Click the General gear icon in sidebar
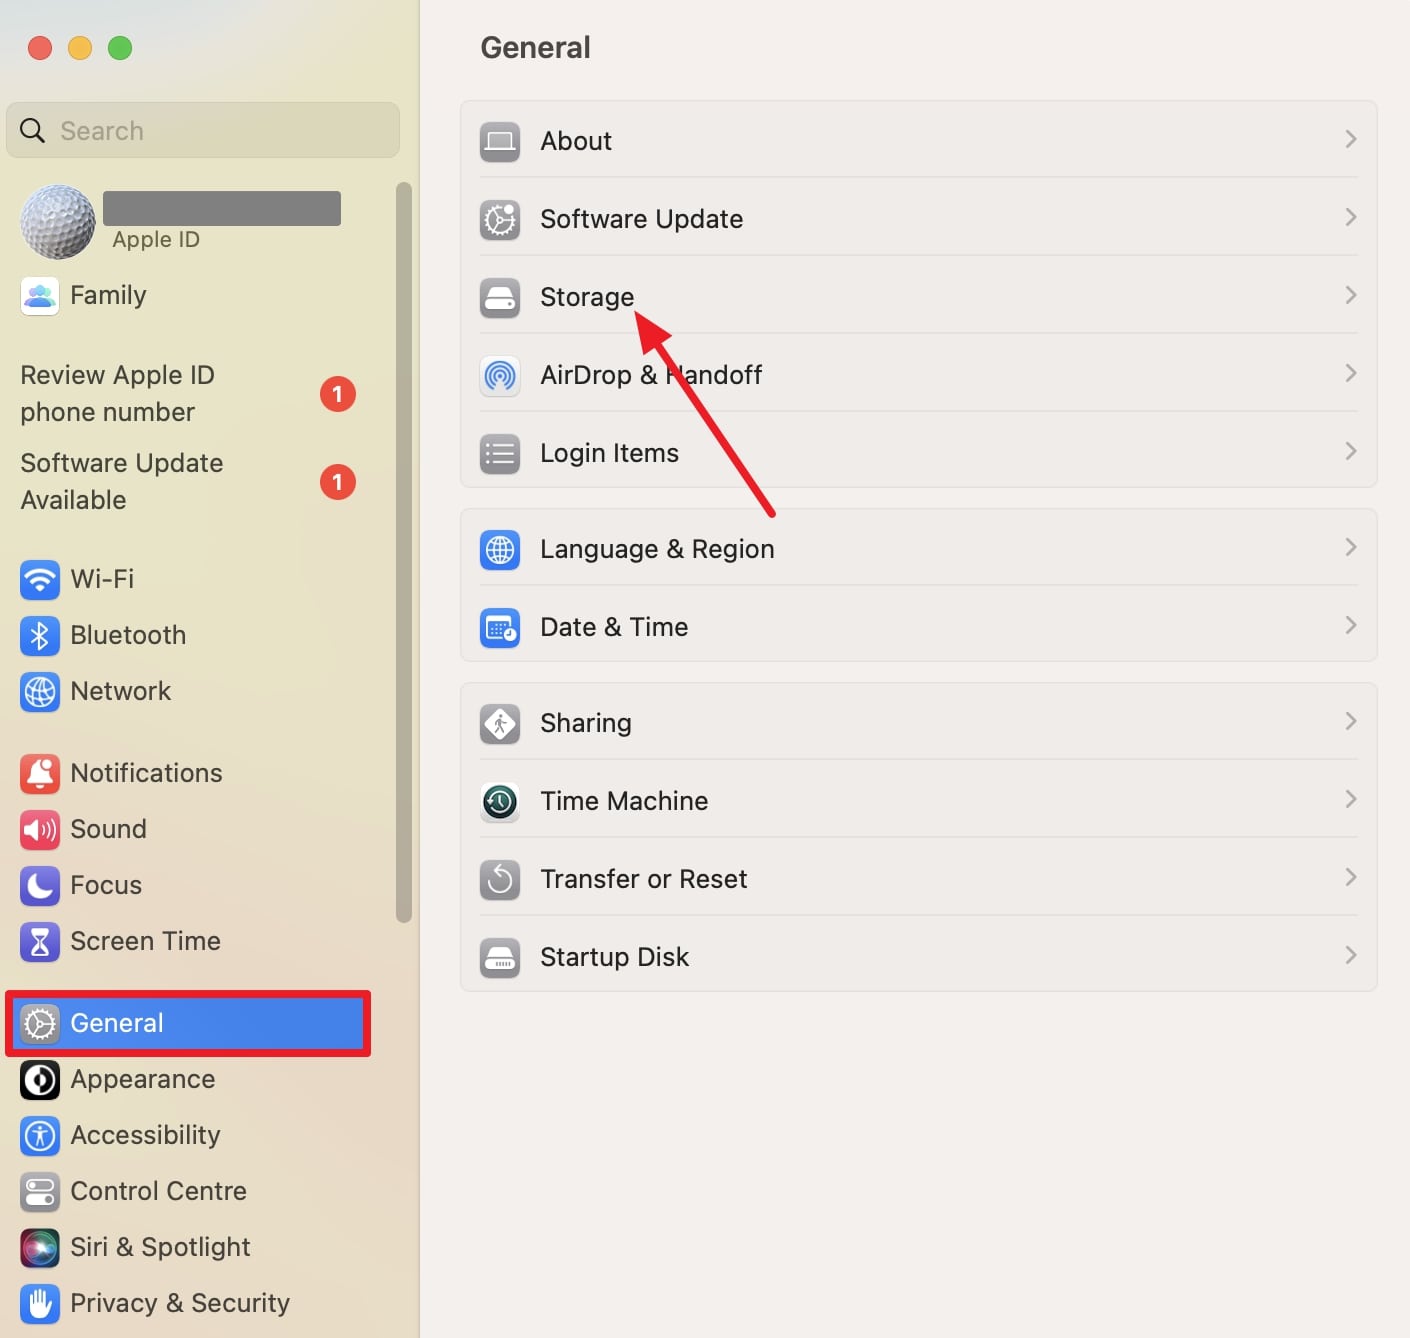1410x1338 pixels. pos(40,1023)
